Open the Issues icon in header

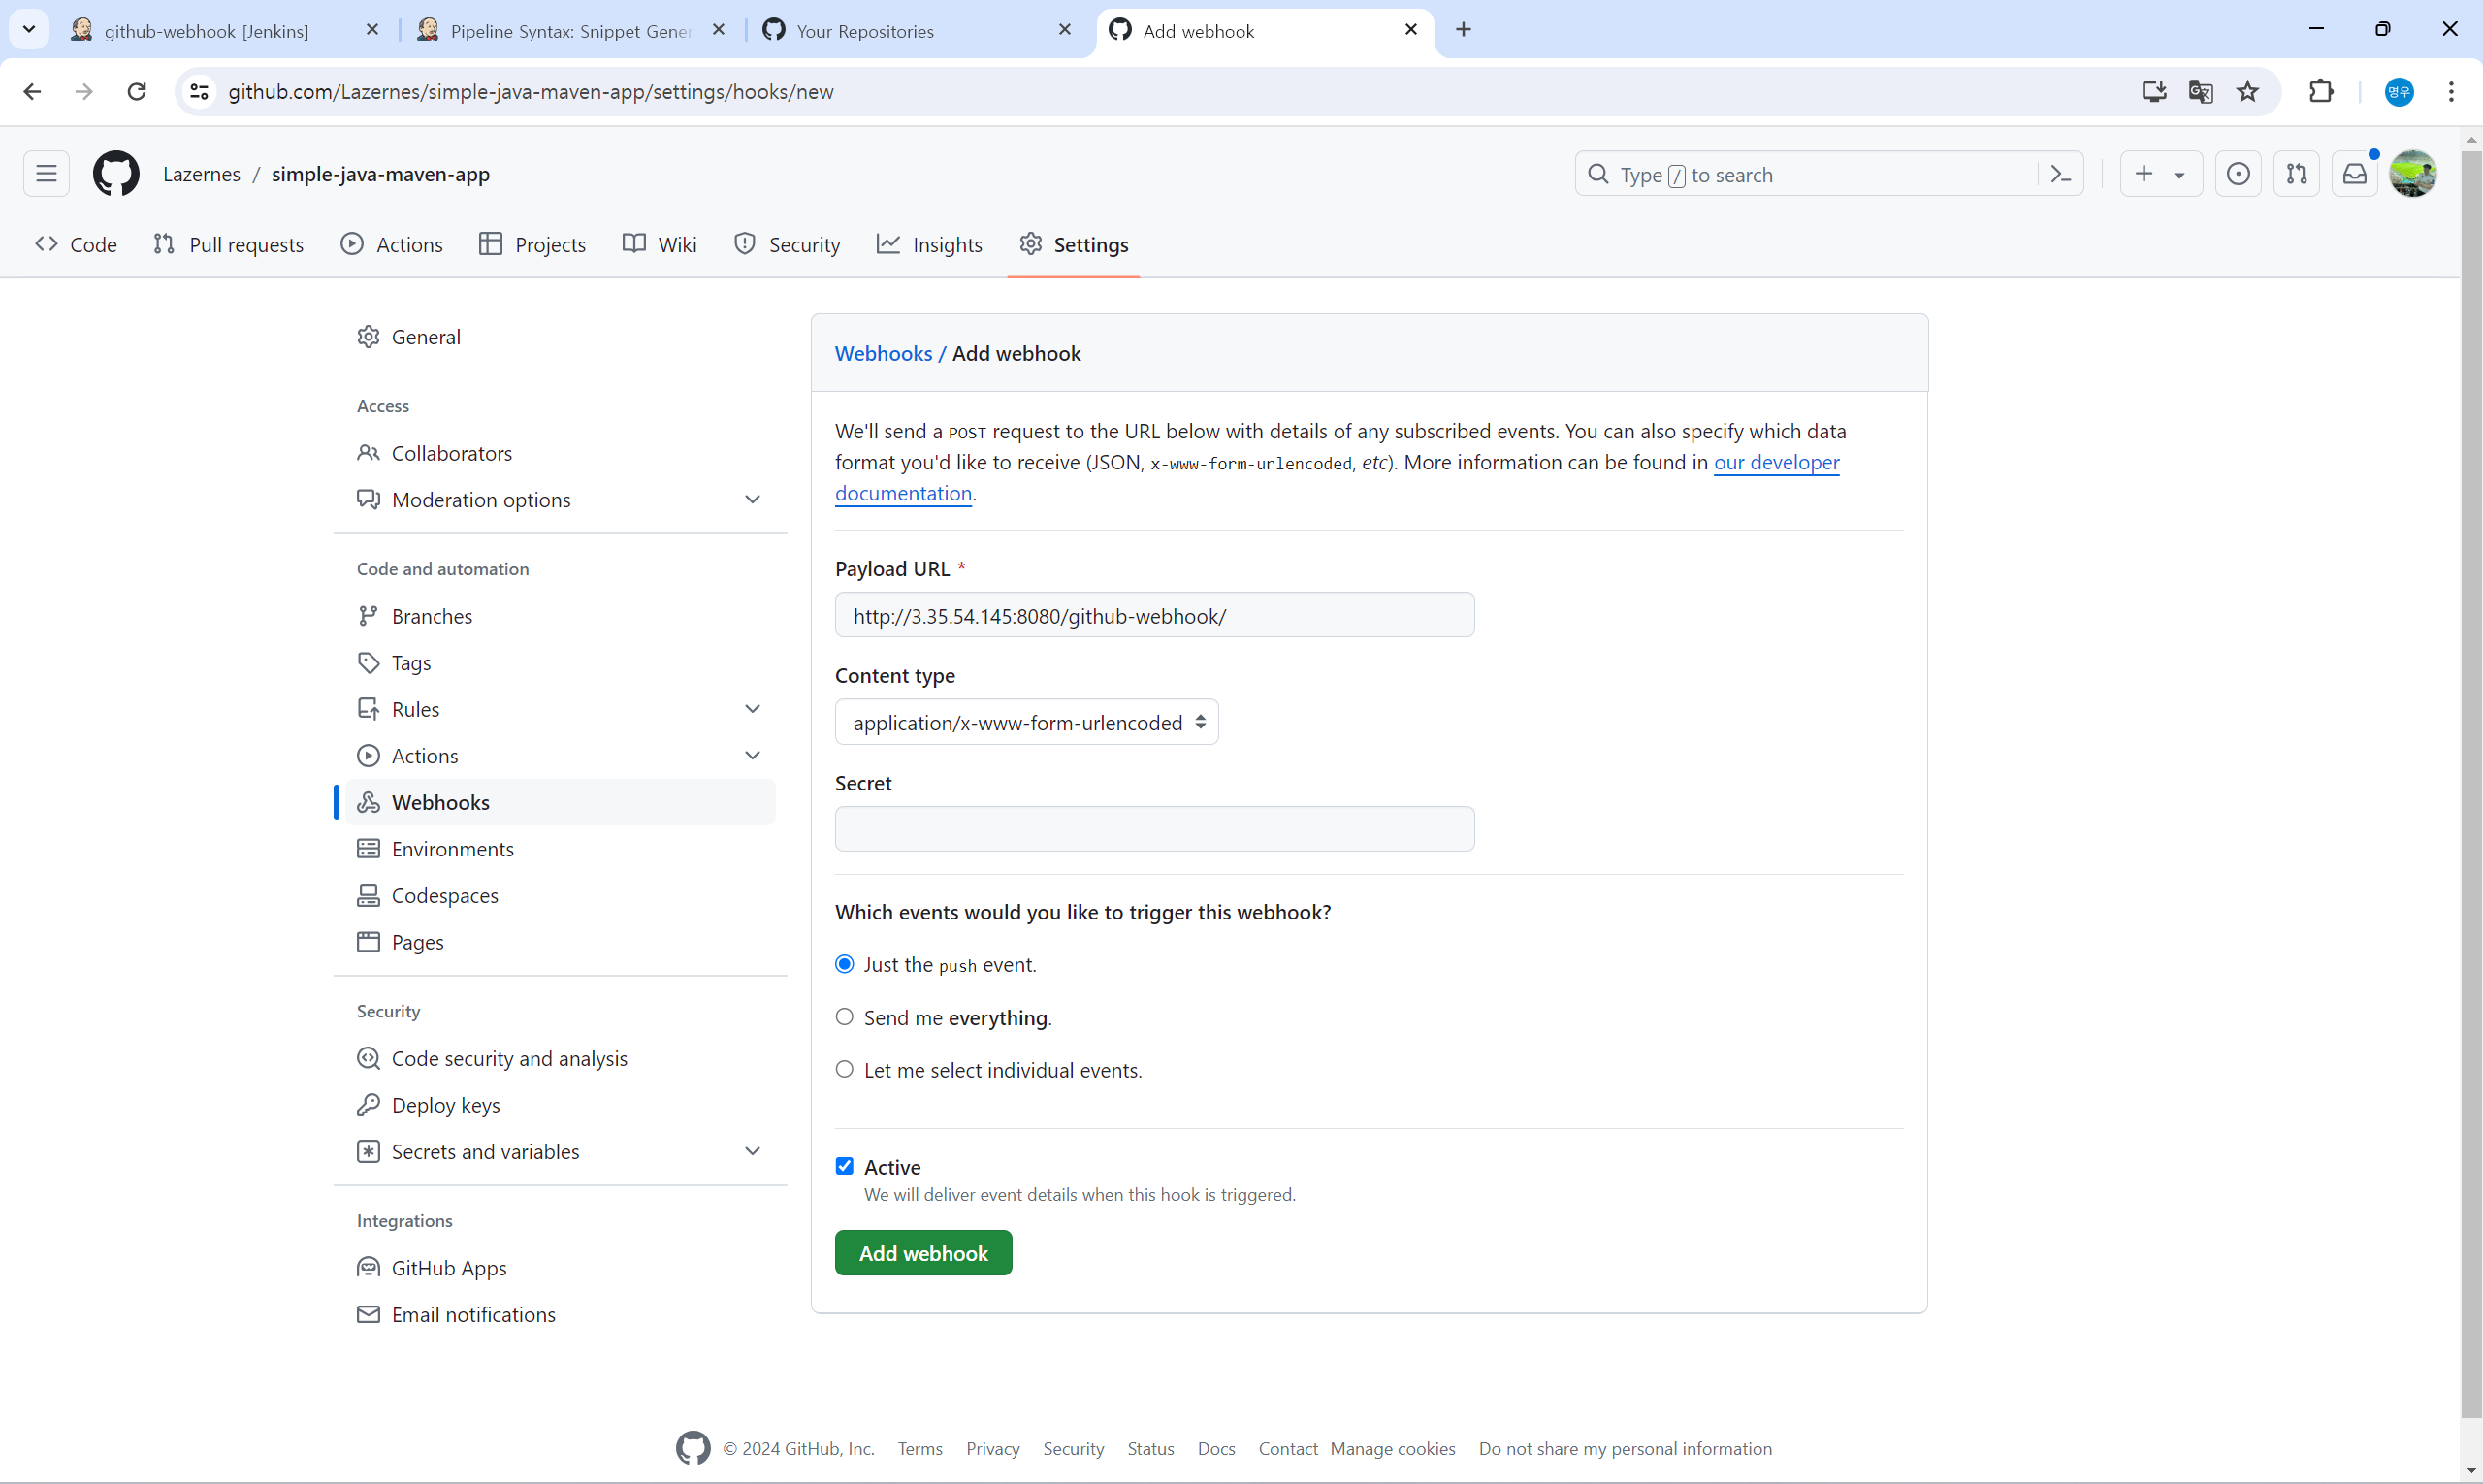(x=2238, y=174)
